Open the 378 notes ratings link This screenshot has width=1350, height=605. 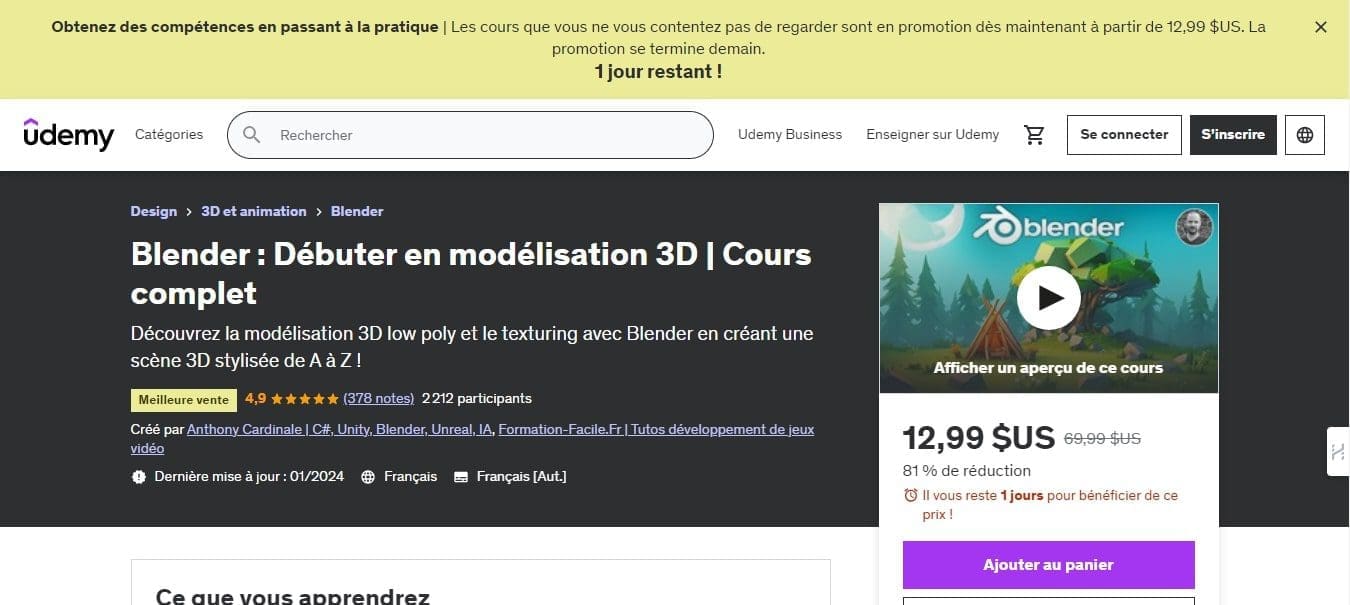379,398
